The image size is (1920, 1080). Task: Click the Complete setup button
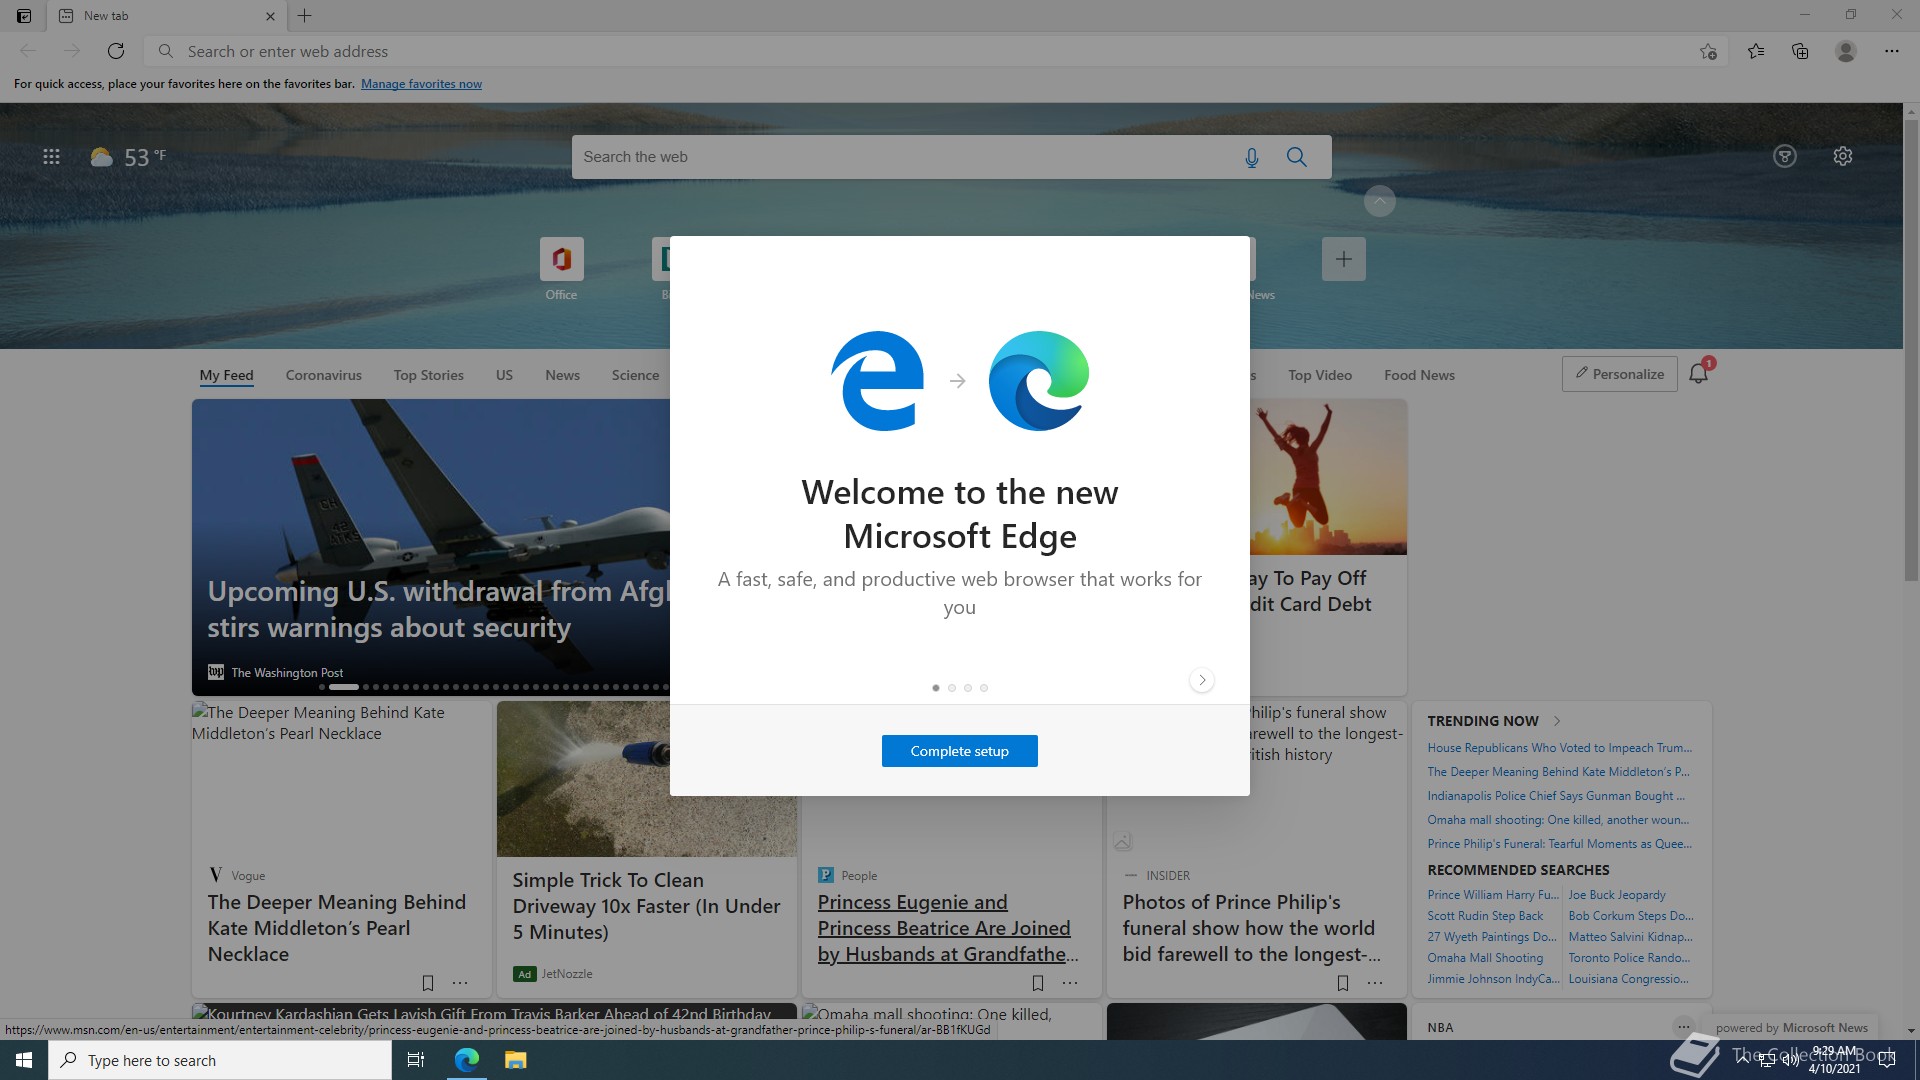coord(959,751)
